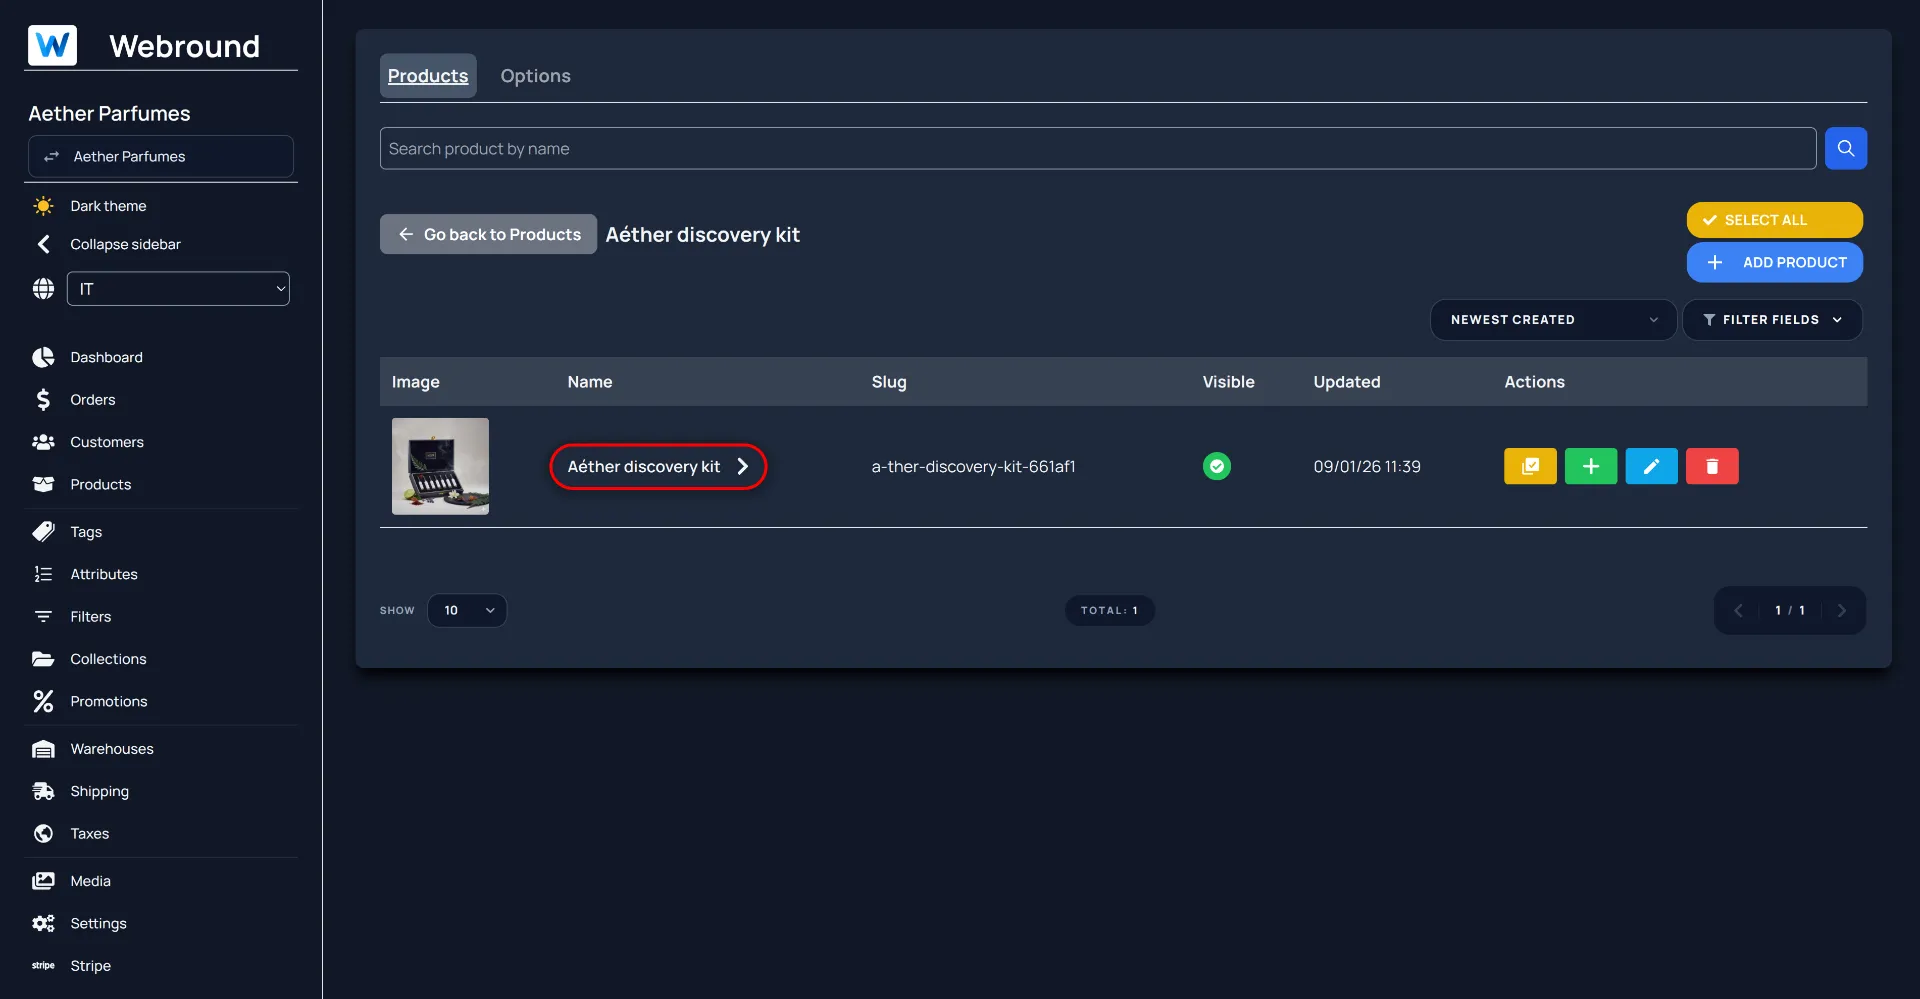Image resolution: width=1920 pixels, height=999 pixels.
Task: Go to Stripe settings in sidebar
Action: (90, 966)
